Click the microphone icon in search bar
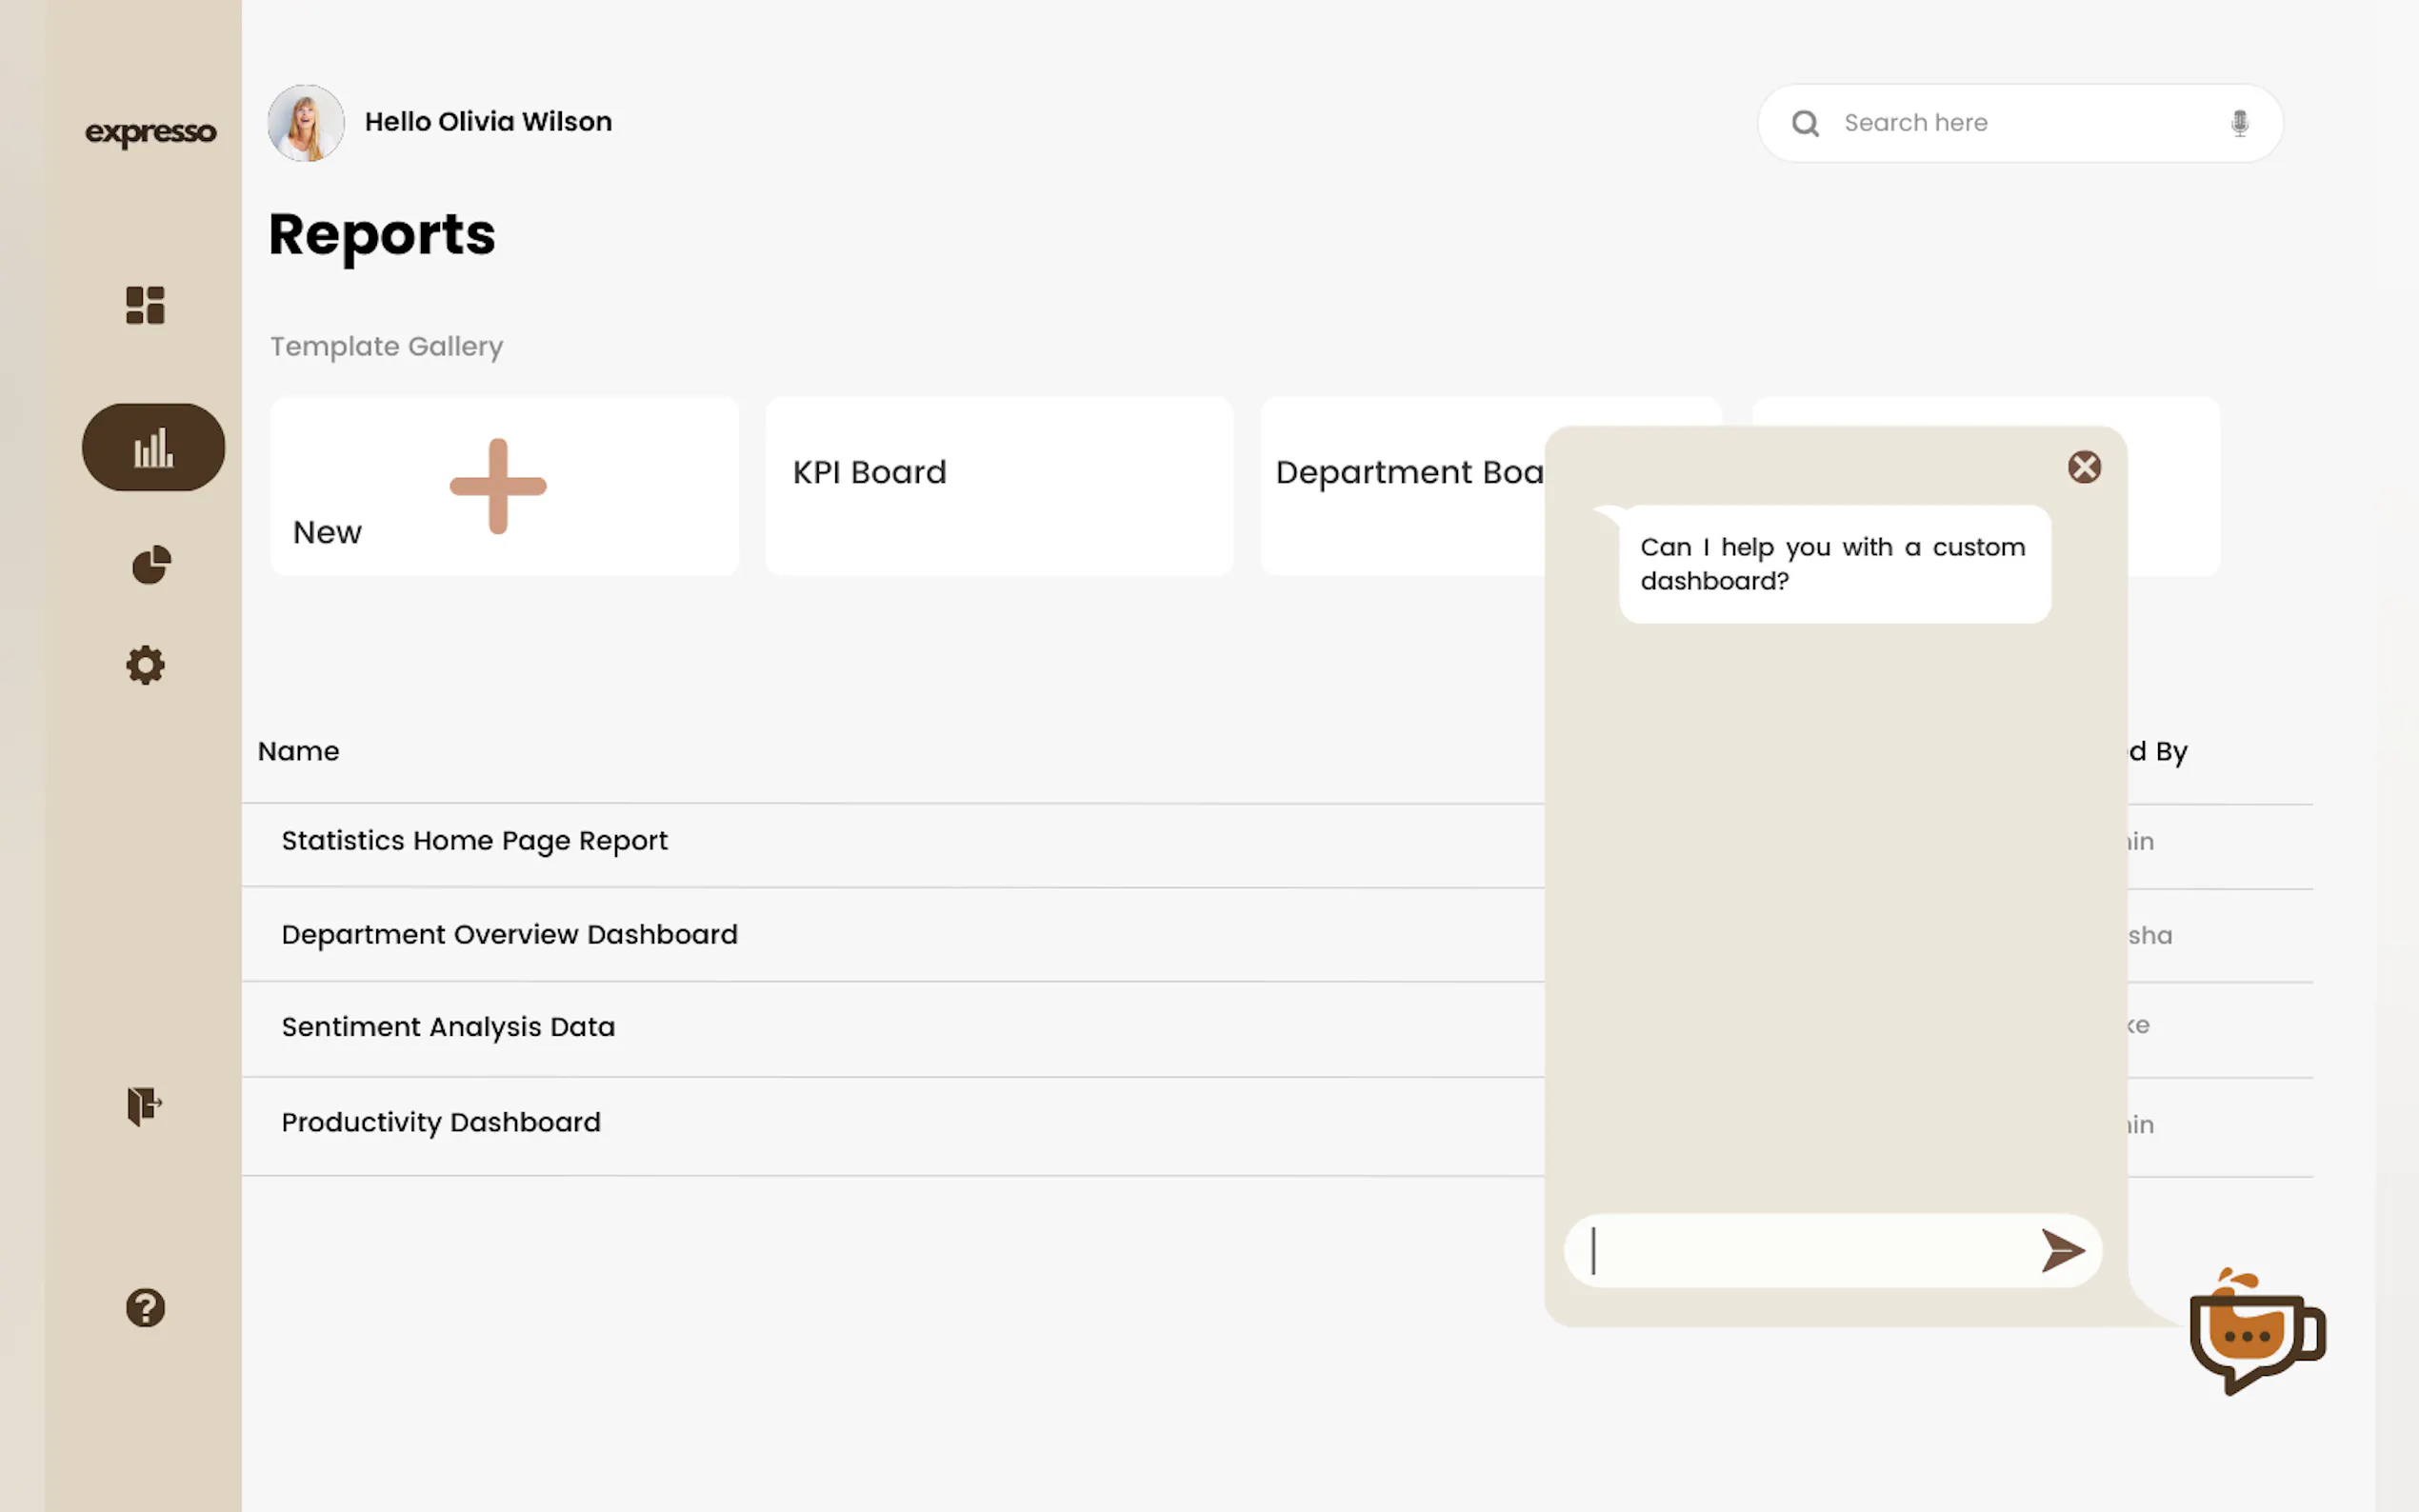 tap(2239, 123)
